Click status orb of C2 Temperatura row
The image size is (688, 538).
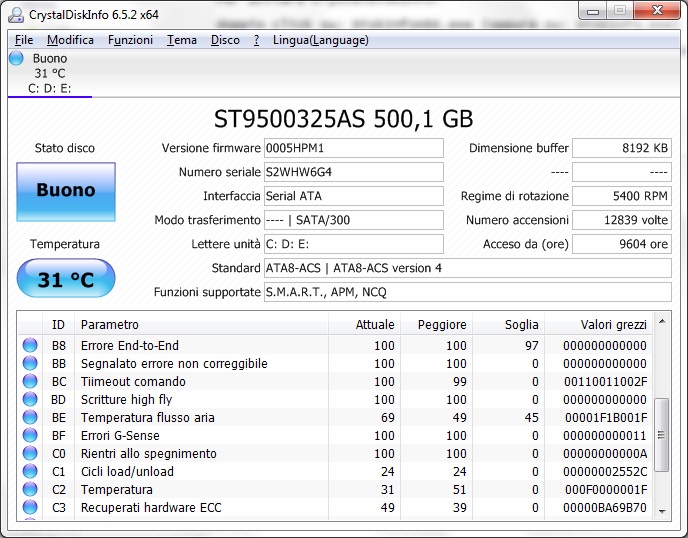click(x=30, y=489)
